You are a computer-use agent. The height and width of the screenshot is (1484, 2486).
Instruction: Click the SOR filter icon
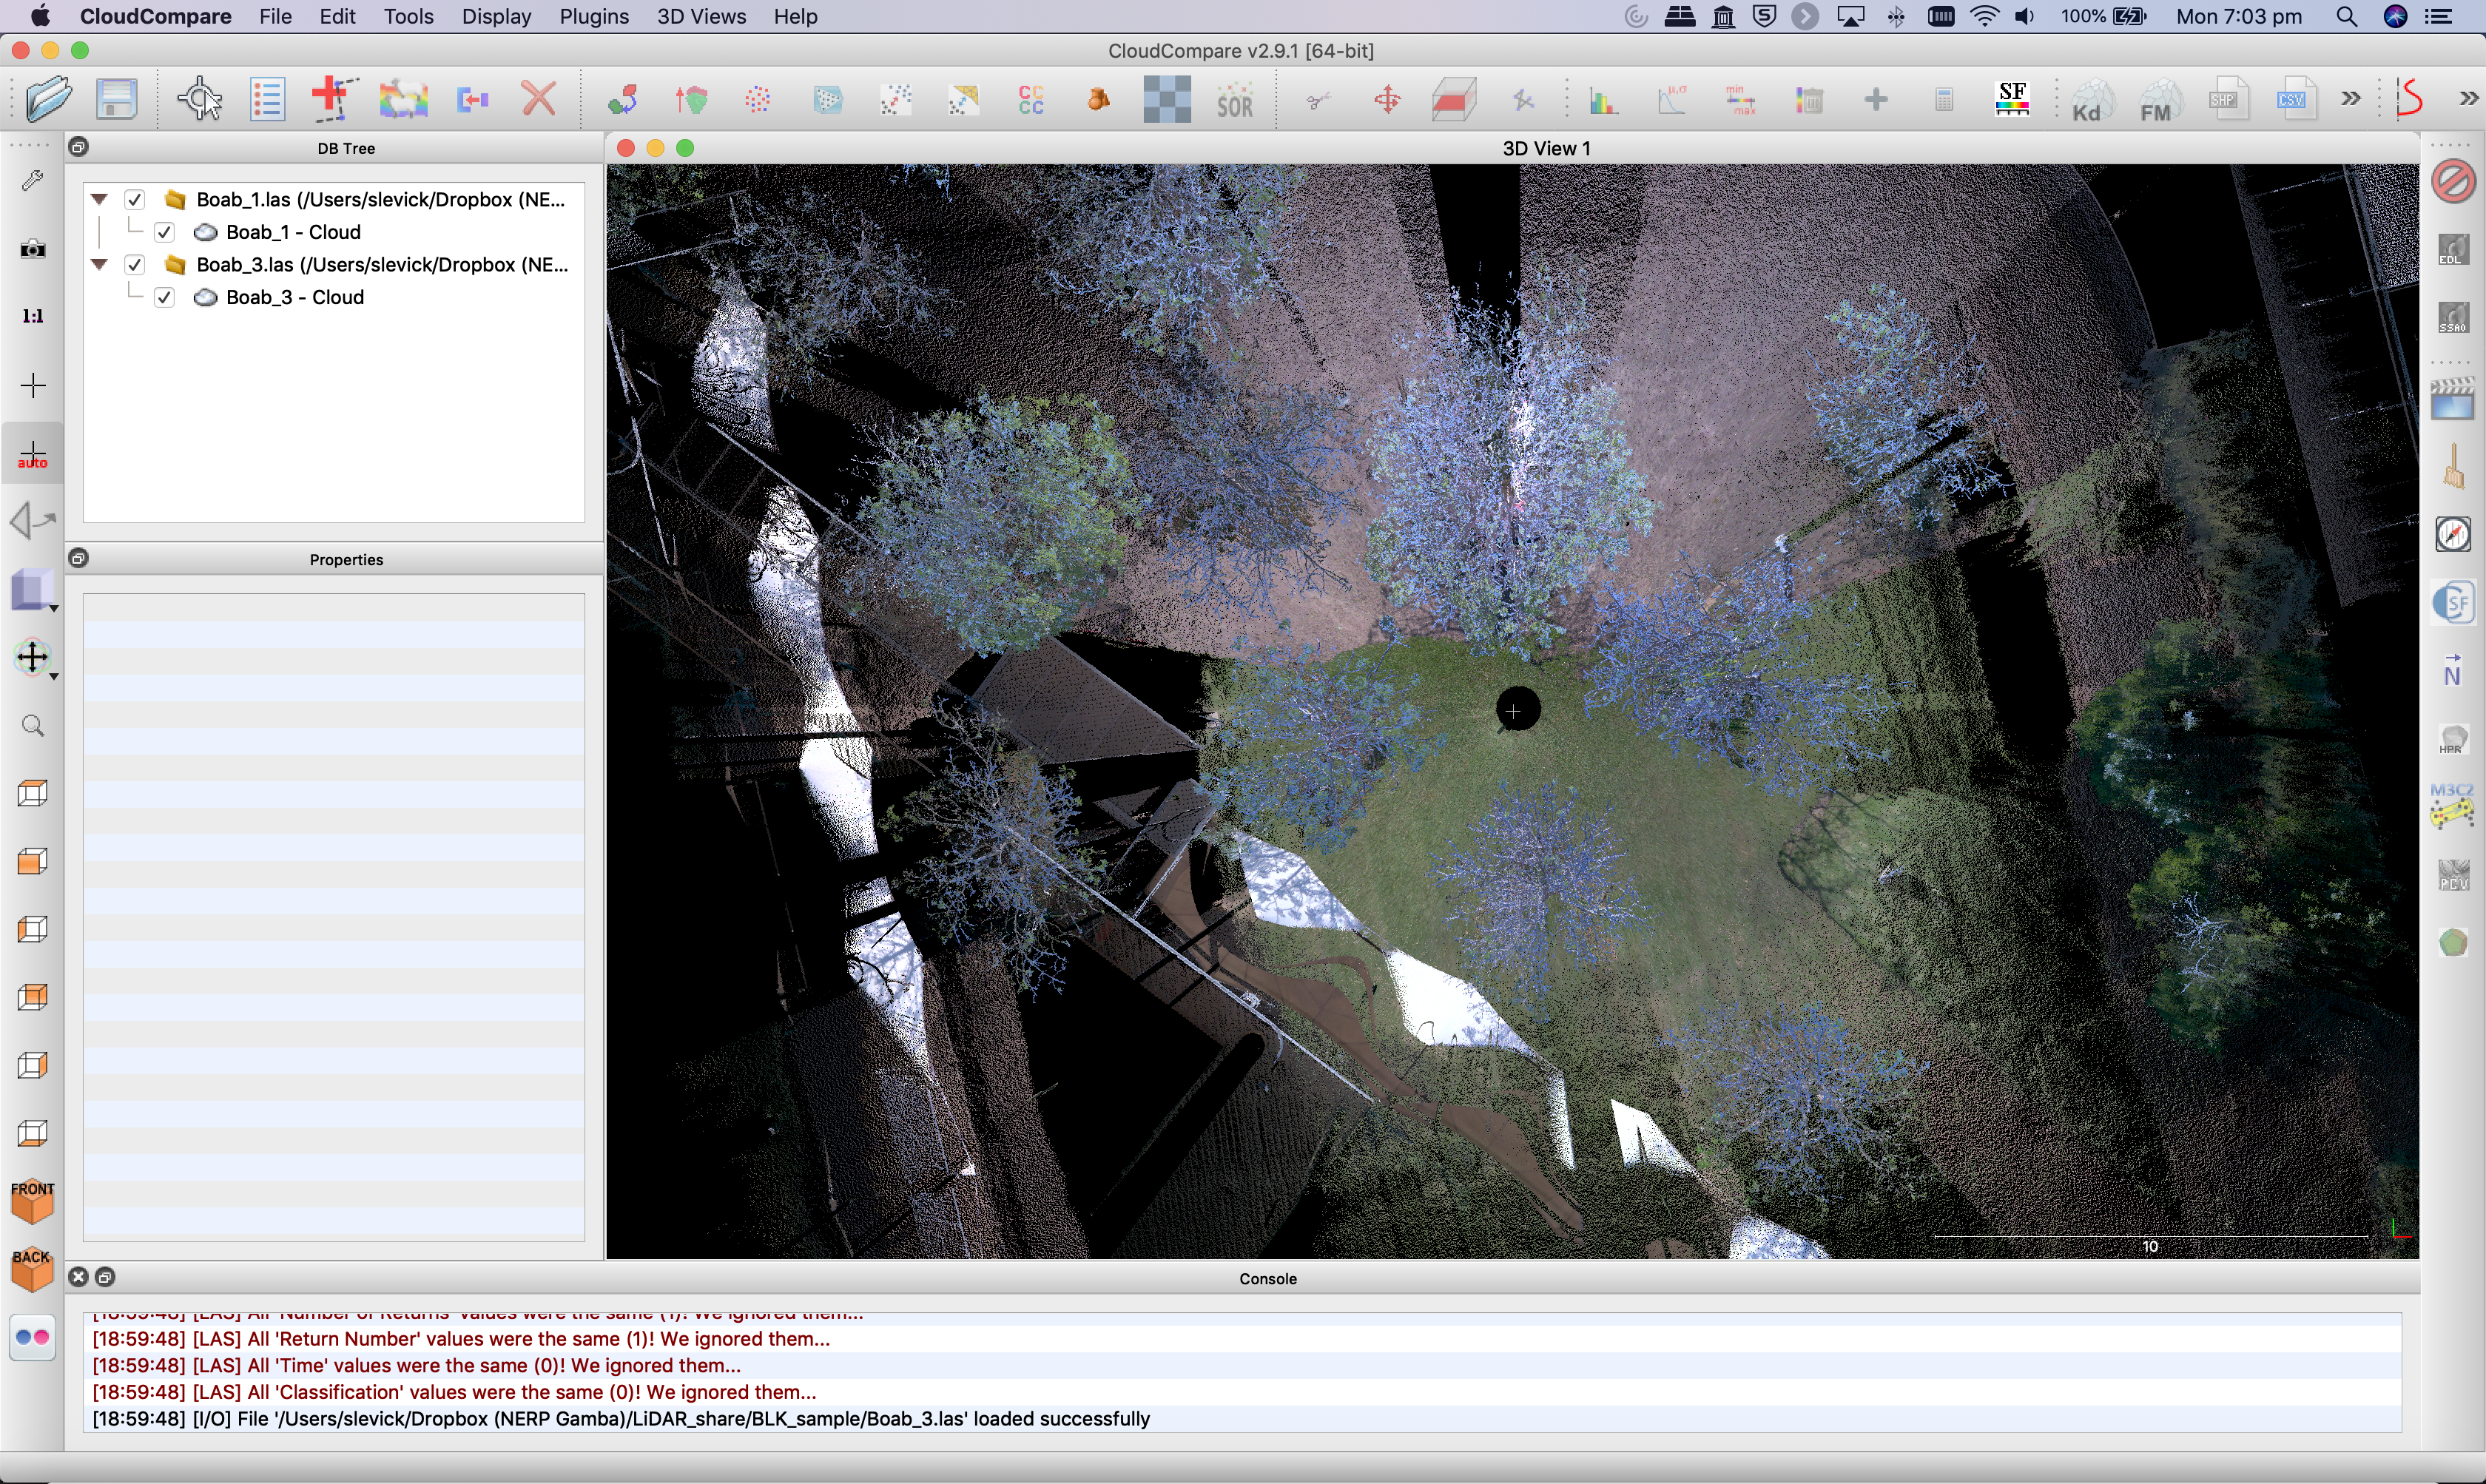coord(1236,99)
